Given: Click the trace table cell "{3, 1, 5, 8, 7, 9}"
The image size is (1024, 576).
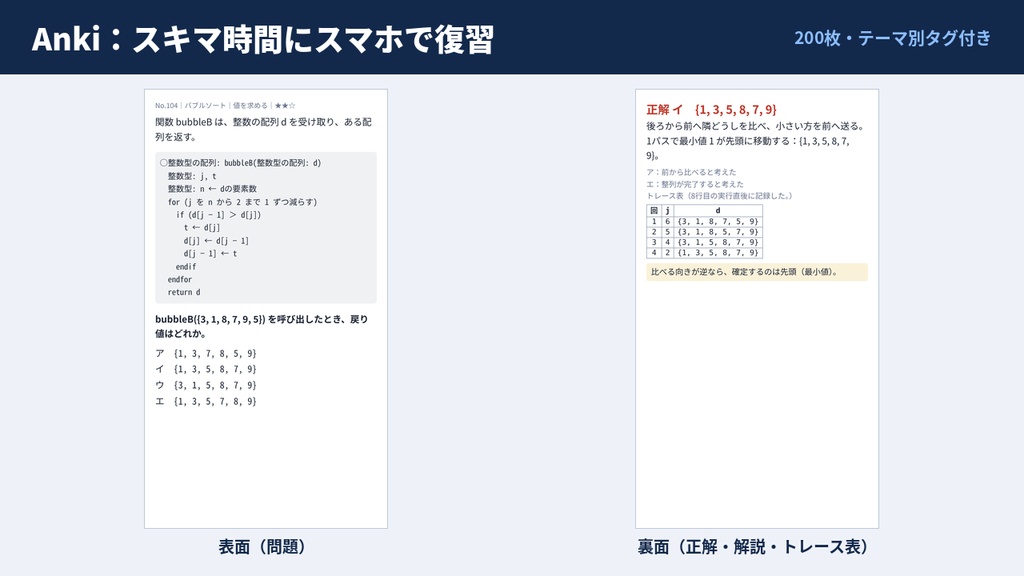Looking at the screenshot, I should [718, 242].
